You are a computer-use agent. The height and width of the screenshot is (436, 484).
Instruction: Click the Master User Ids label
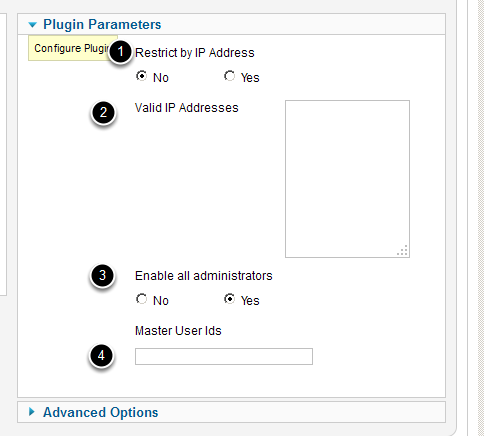178,331
